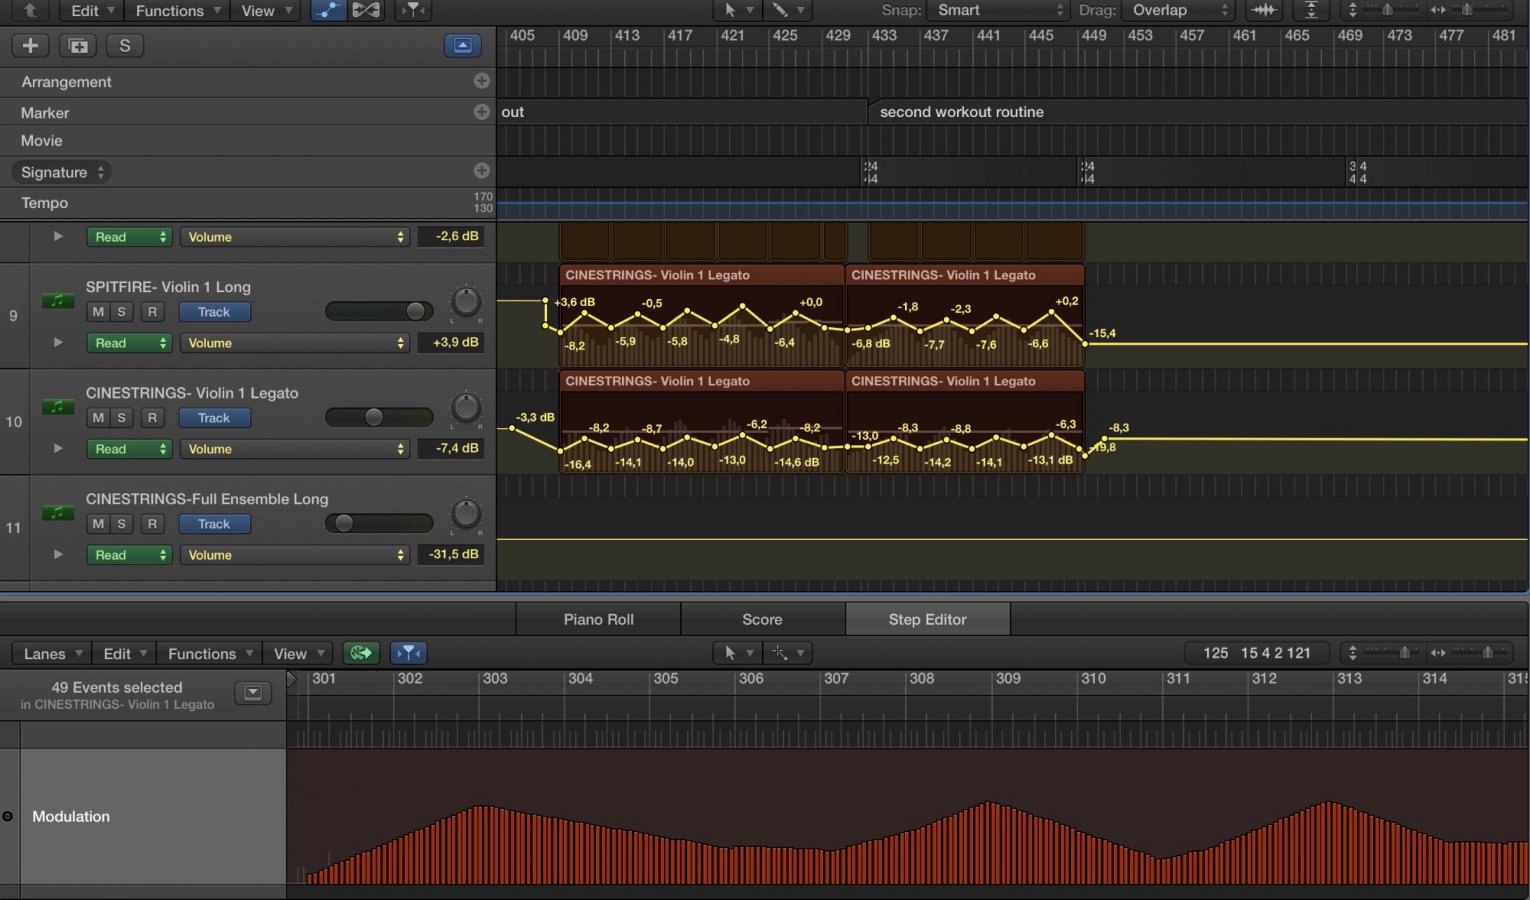The width and height of the screenshot is (1530, 900).
Task: Click the waveform zoom icon
Action: click(x=1264, y=10)
